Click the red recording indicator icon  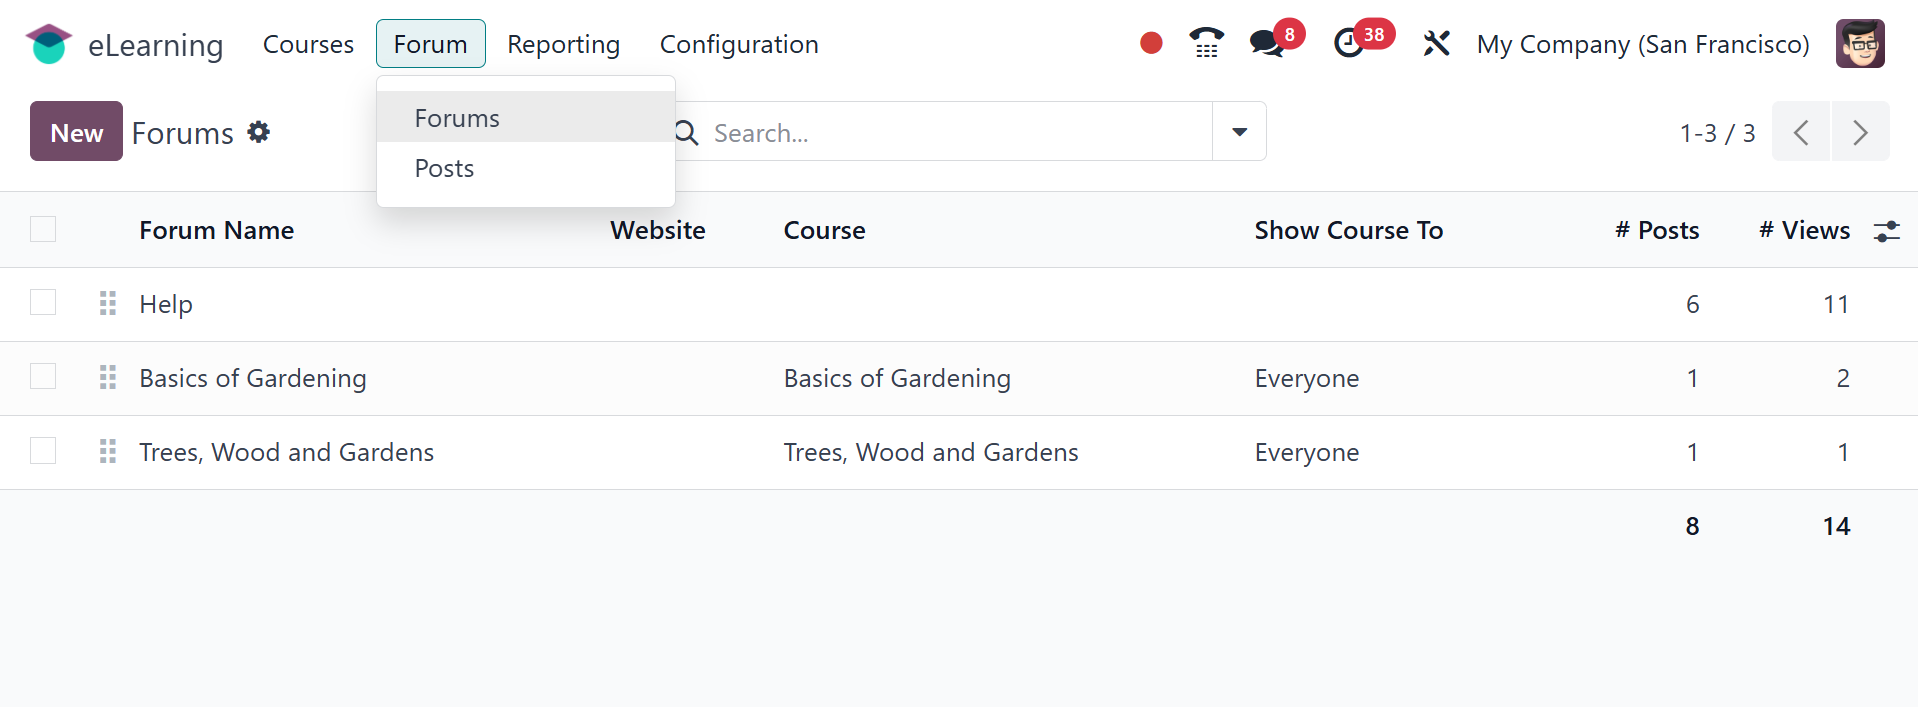(x=1151, y=43)
